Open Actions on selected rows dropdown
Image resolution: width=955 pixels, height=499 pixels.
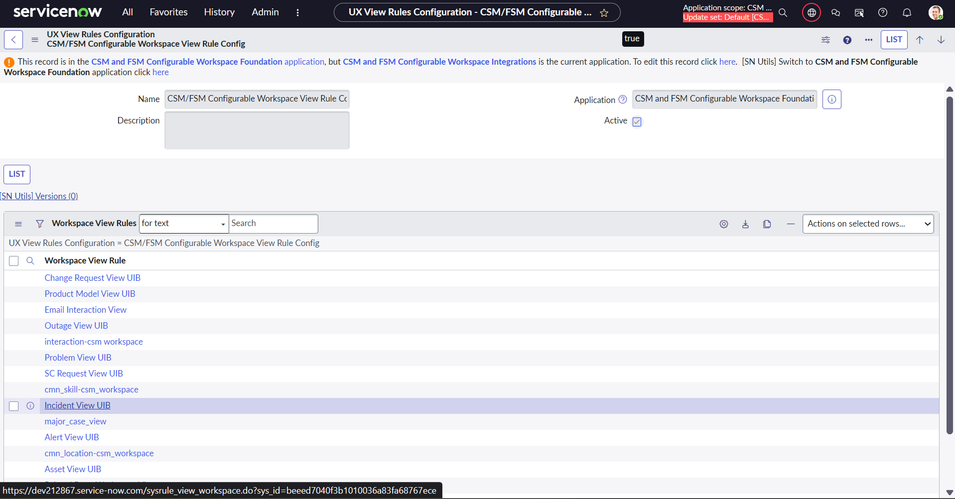868,224
